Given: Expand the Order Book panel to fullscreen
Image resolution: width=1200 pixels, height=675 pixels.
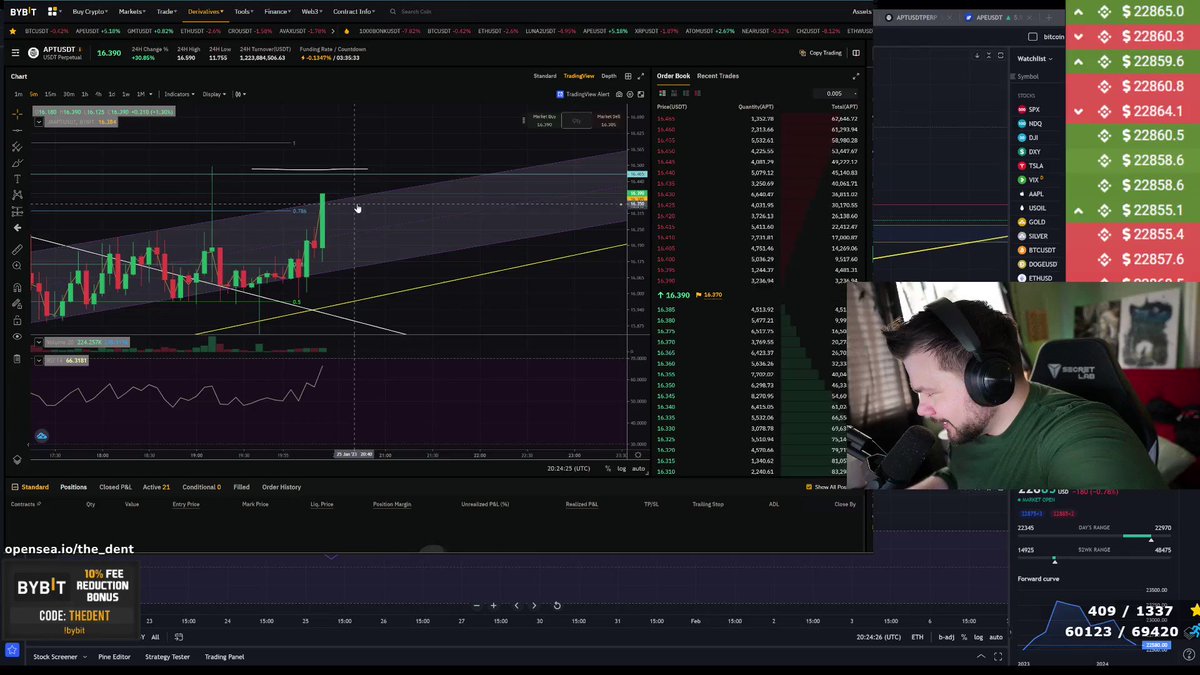Looking at the screenshot, I should pos(855,76).
